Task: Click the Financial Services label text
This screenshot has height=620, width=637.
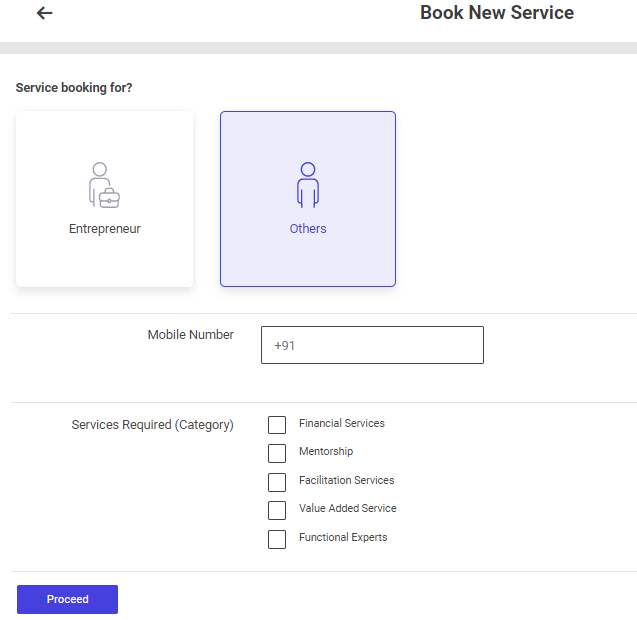Action: click(x=342, y=424)
